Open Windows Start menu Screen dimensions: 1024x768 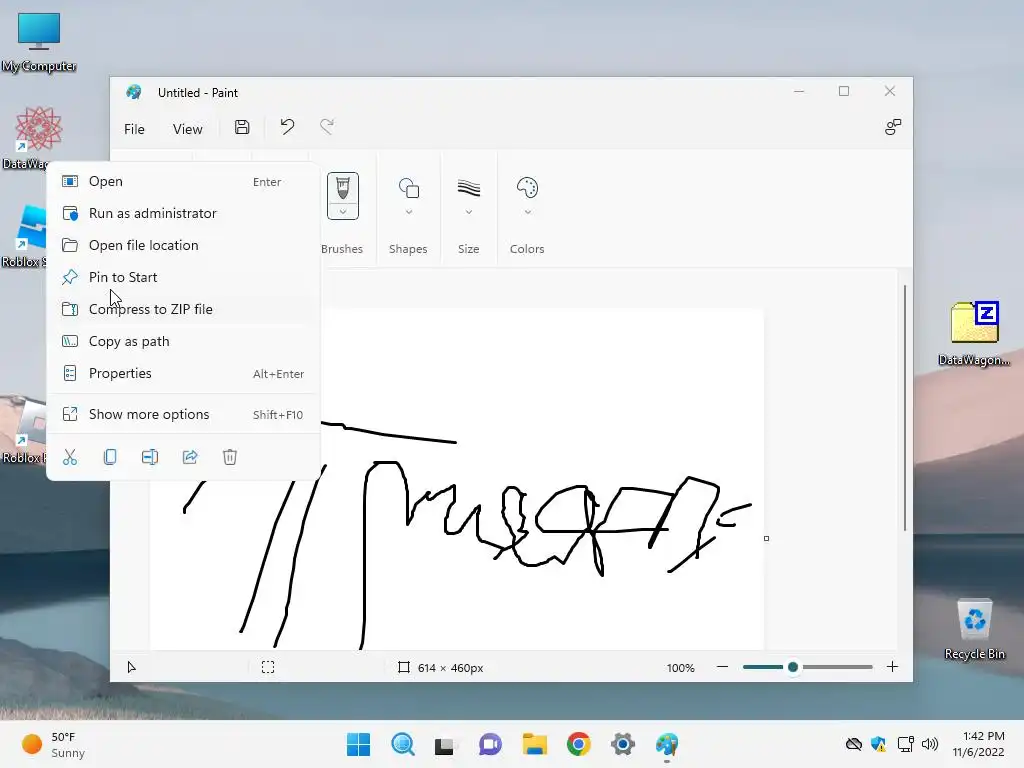pyautogui.click(x=358, y=744)
